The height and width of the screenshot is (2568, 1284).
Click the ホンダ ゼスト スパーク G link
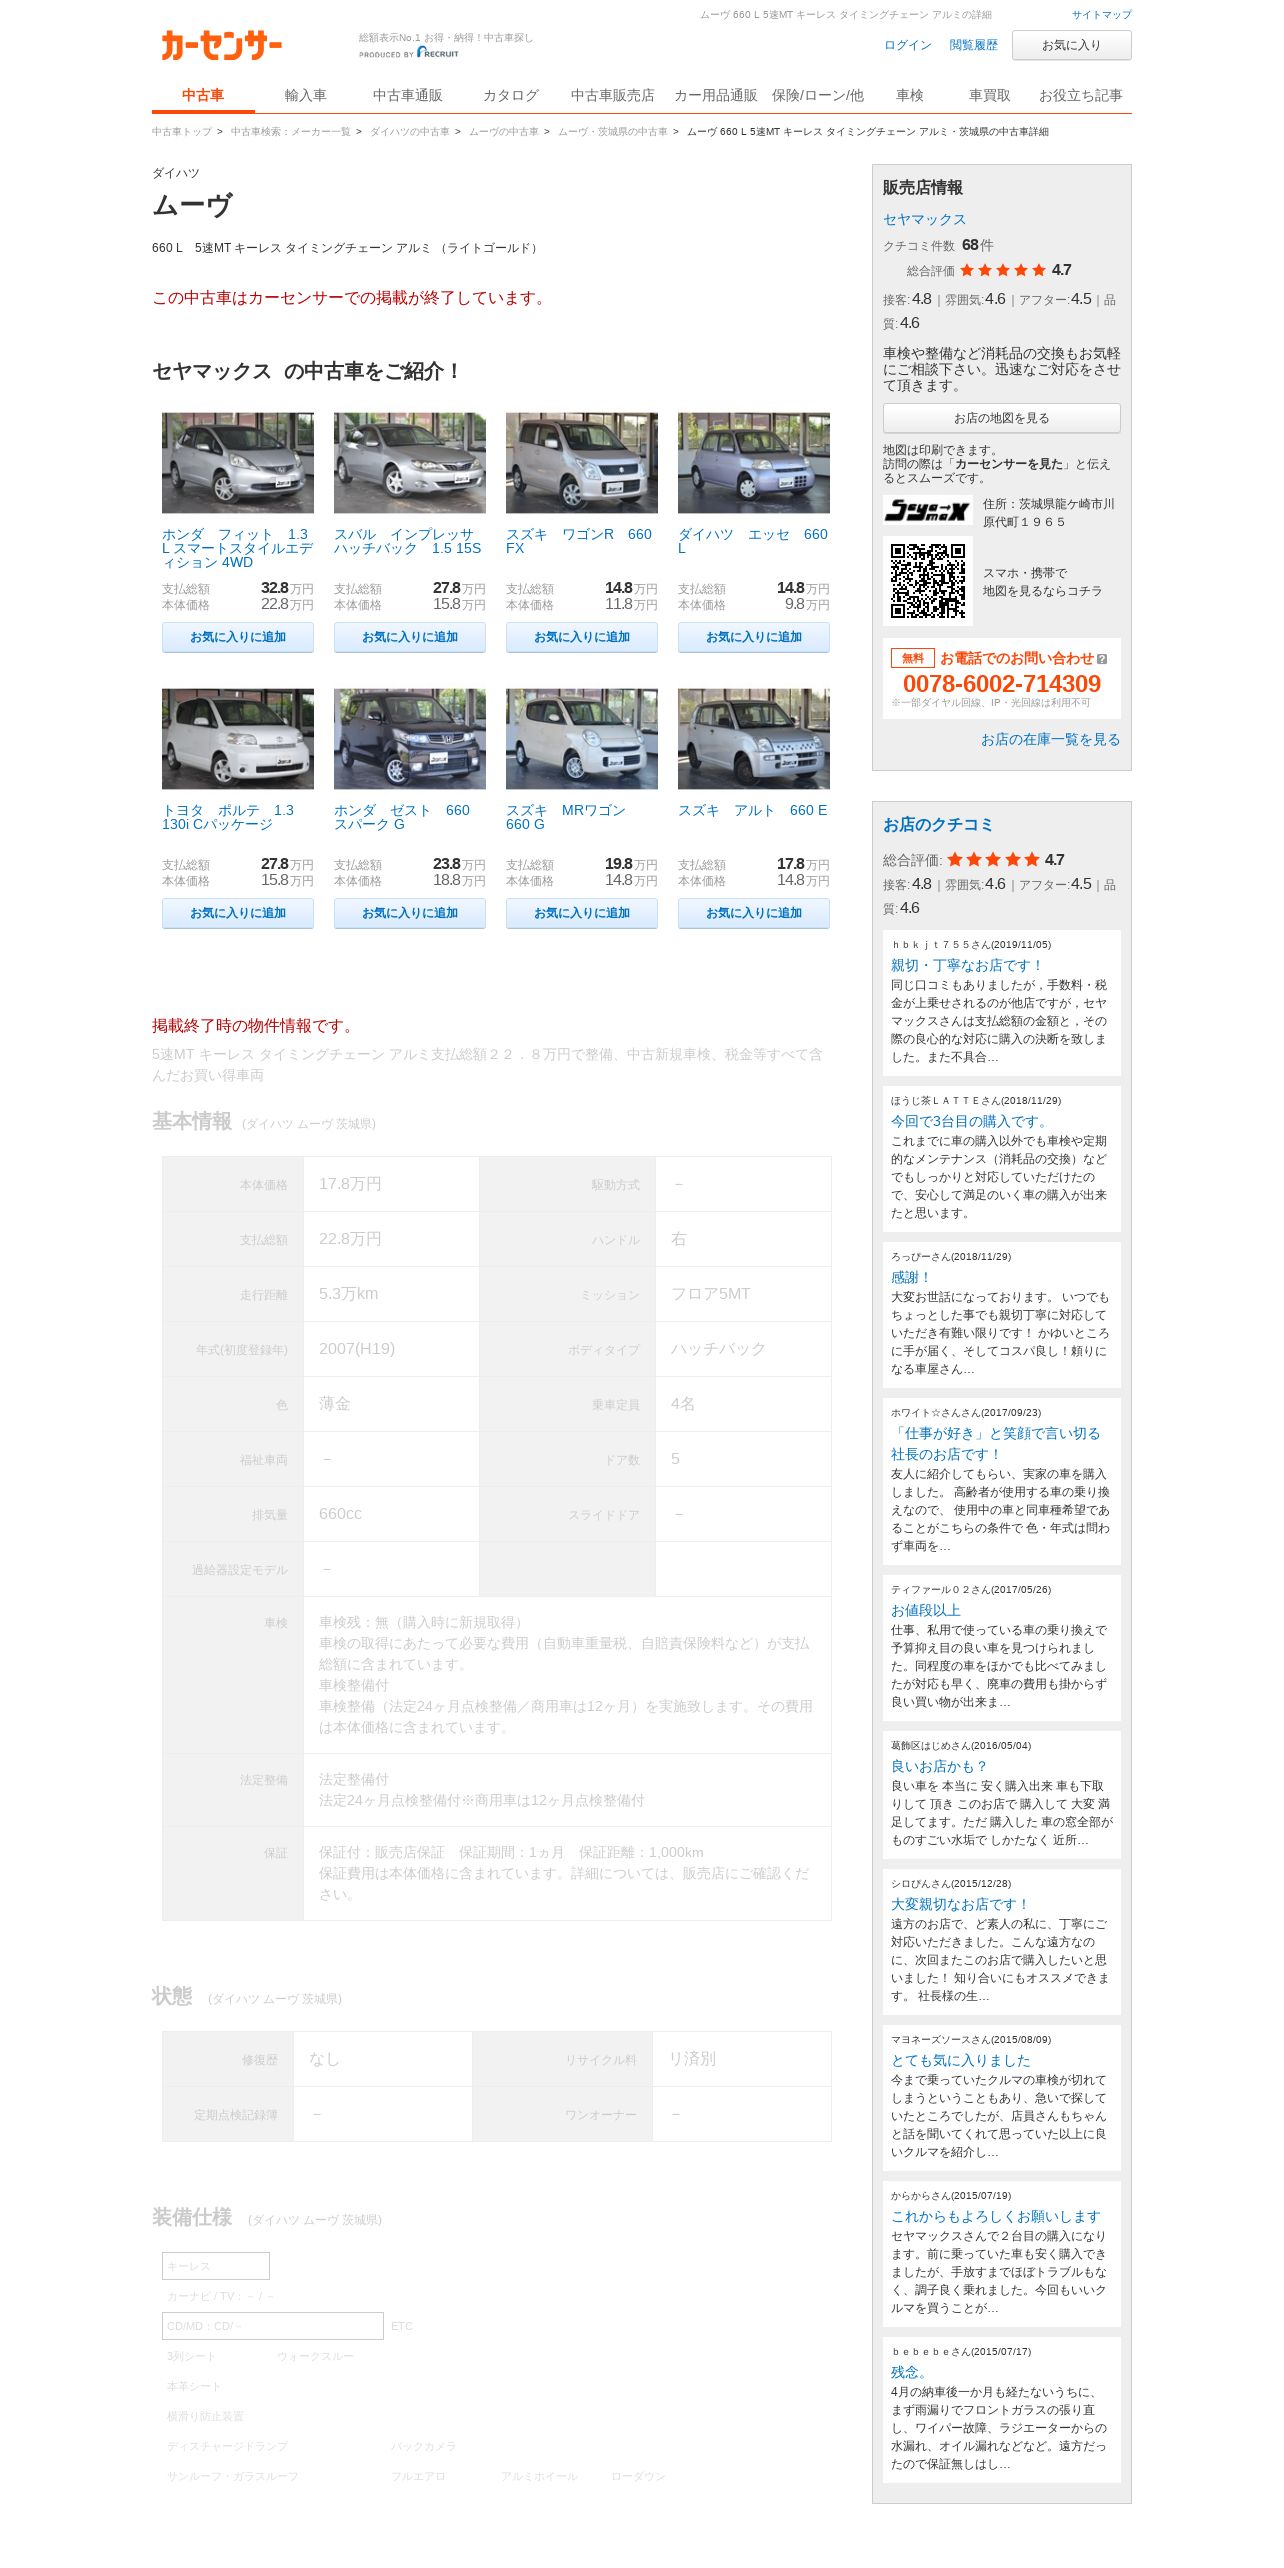point(402,817)
